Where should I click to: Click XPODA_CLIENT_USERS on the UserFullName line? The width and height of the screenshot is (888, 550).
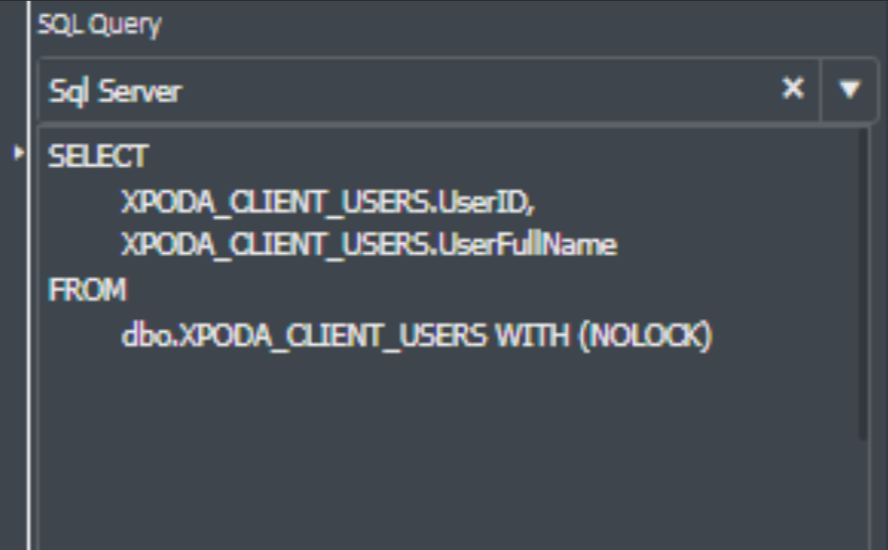pyautogui.click(x=275, y=245)
